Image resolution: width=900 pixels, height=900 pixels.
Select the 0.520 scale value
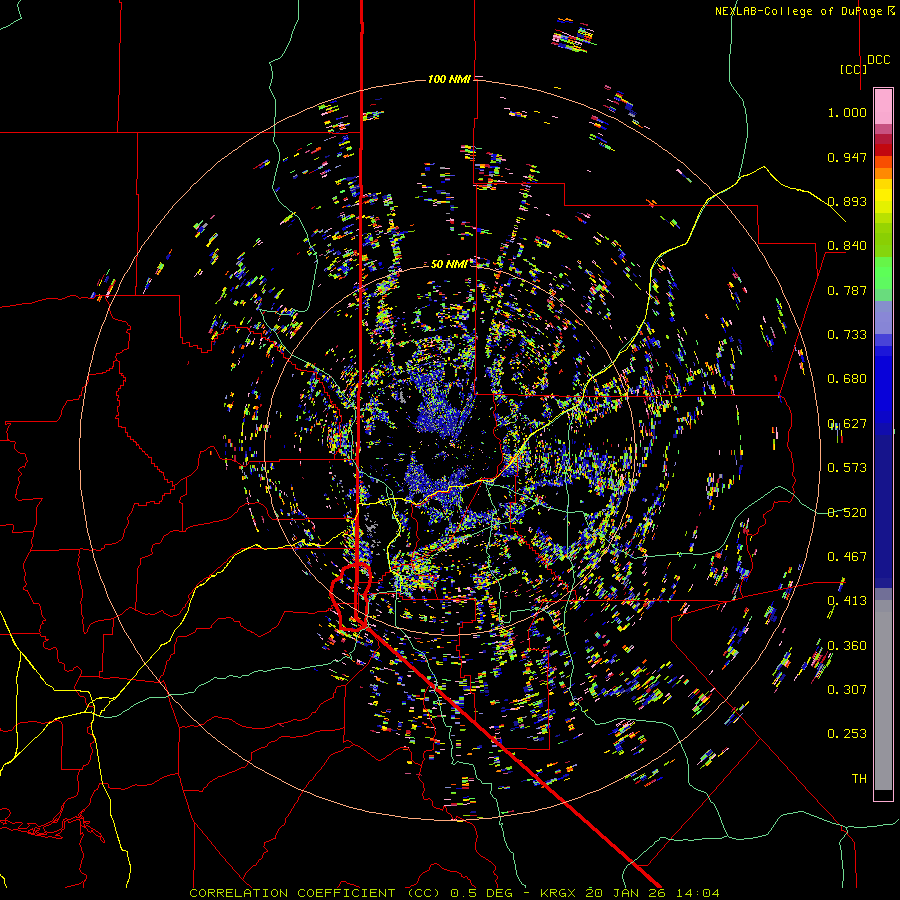click(x=847, y=513)
